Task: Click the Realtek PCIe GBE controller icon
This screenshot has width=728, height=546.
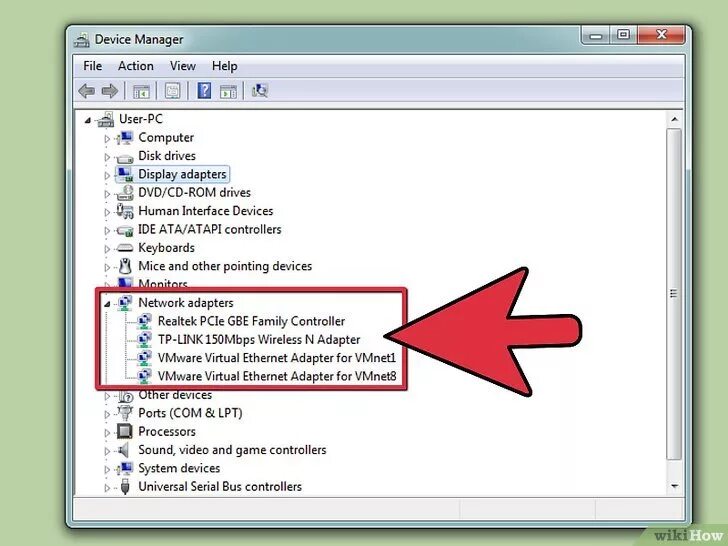Action: tap(144, 321)
